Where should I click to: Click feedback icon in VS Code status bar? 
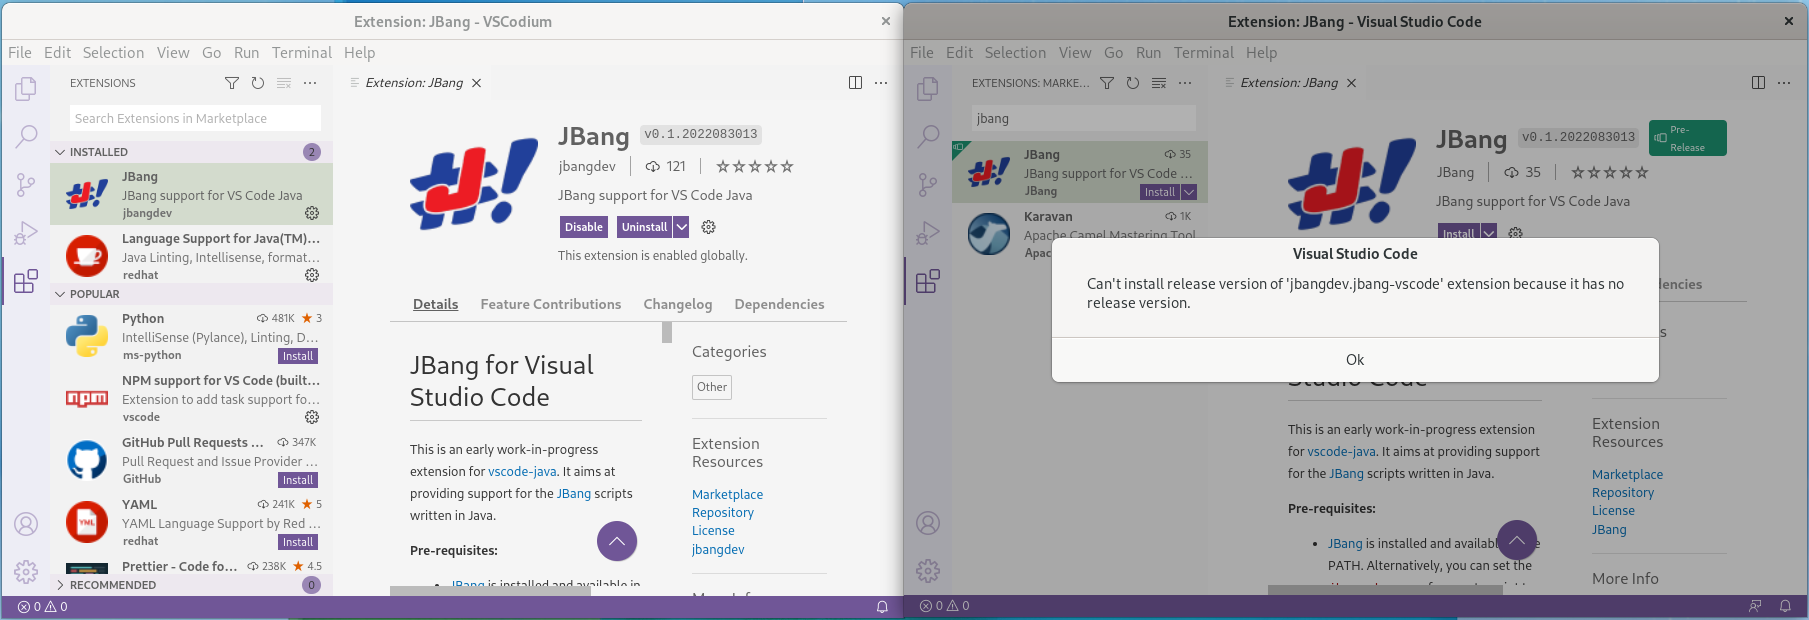(x=1755, y=606)
